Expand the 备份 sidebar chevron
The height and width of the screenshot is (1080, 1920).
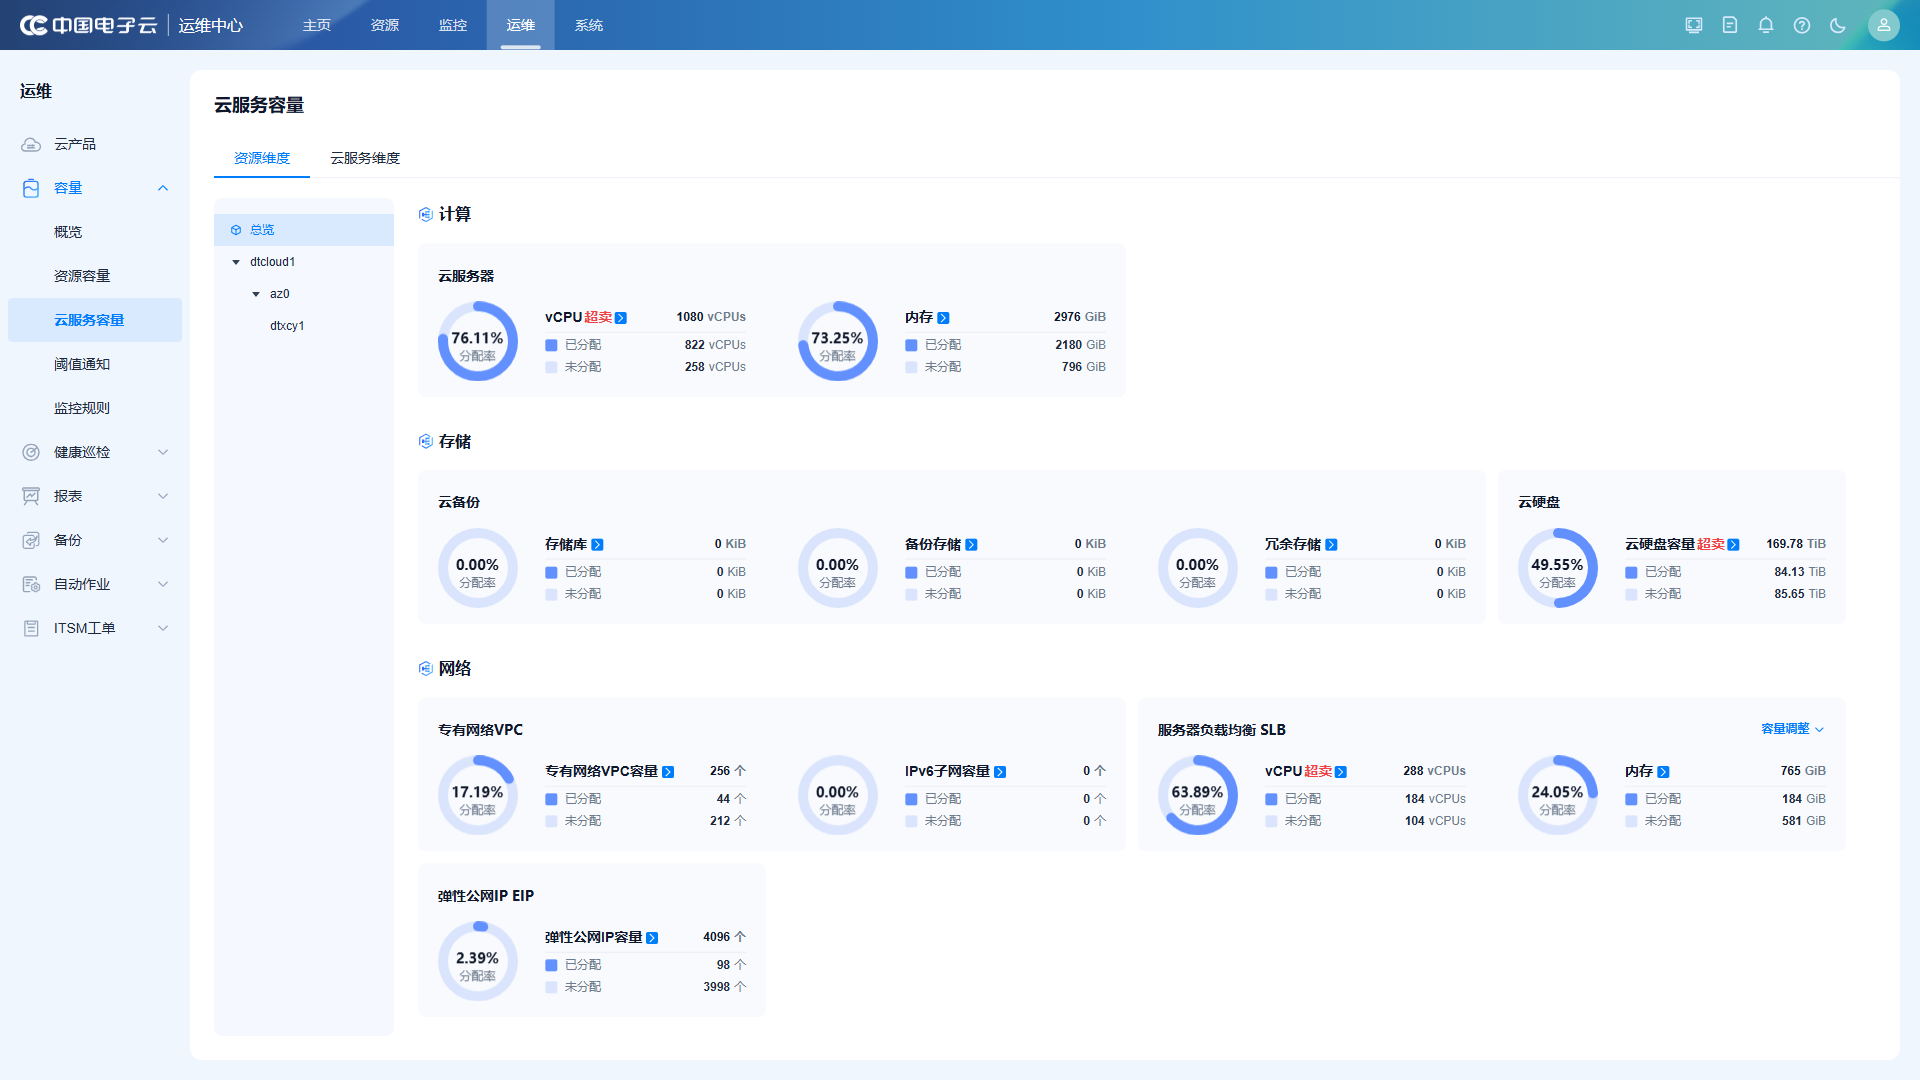(x=163, y=540)
